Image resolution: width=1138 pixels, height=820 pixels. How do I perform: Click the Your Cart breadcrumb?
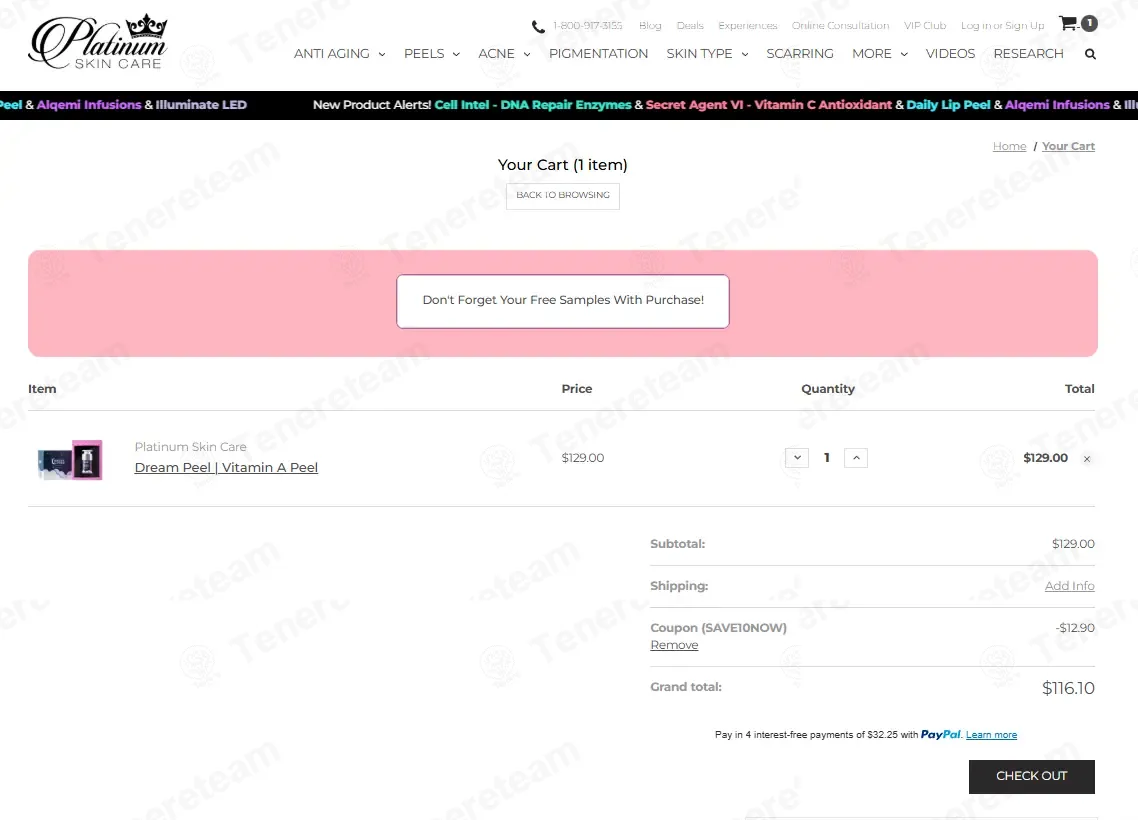pos(1068,146)
